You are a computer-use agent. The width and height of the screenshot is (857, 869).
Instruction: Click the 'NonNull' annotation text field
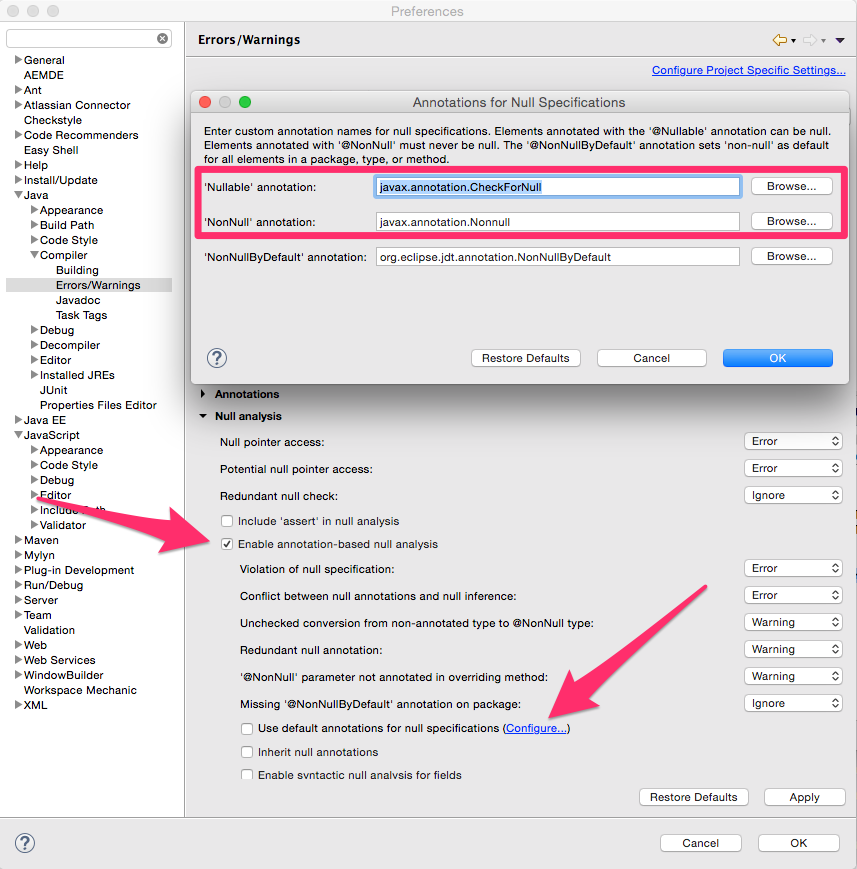[557, 222]
